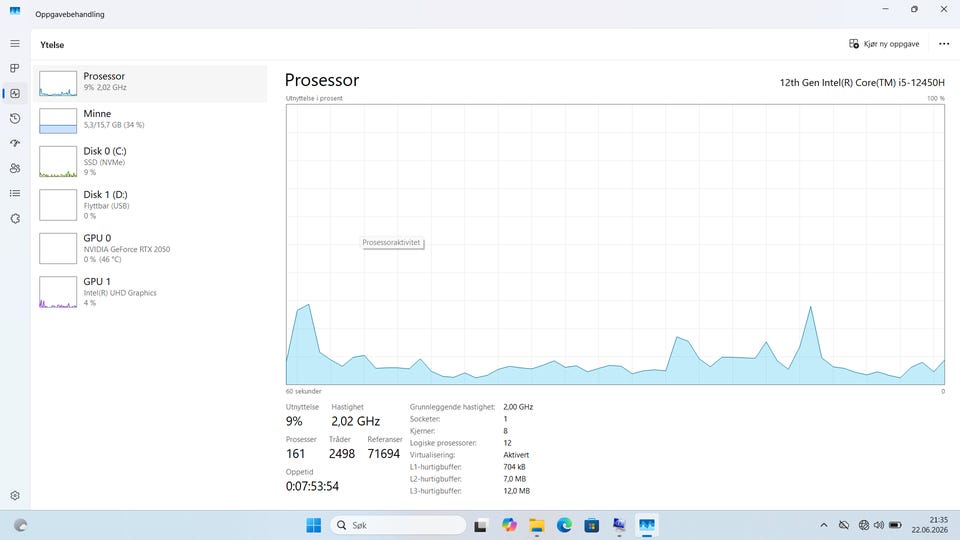Open File Explorer from the taskbar
The height and width of the screenshot is (540, 960).
pyautogui.click(x=537, y=525)
